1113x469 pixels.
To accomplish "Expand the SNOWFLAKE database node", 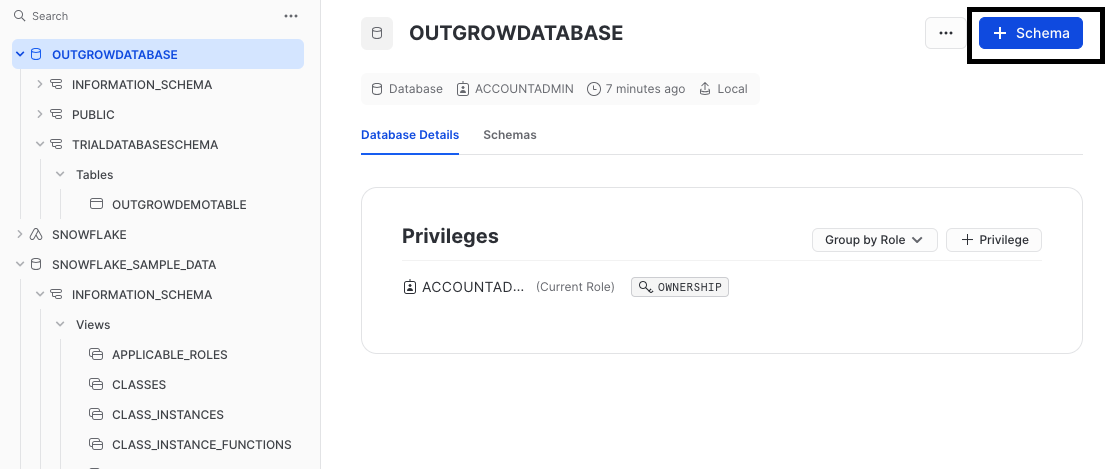I will click(x=20, y=234).
